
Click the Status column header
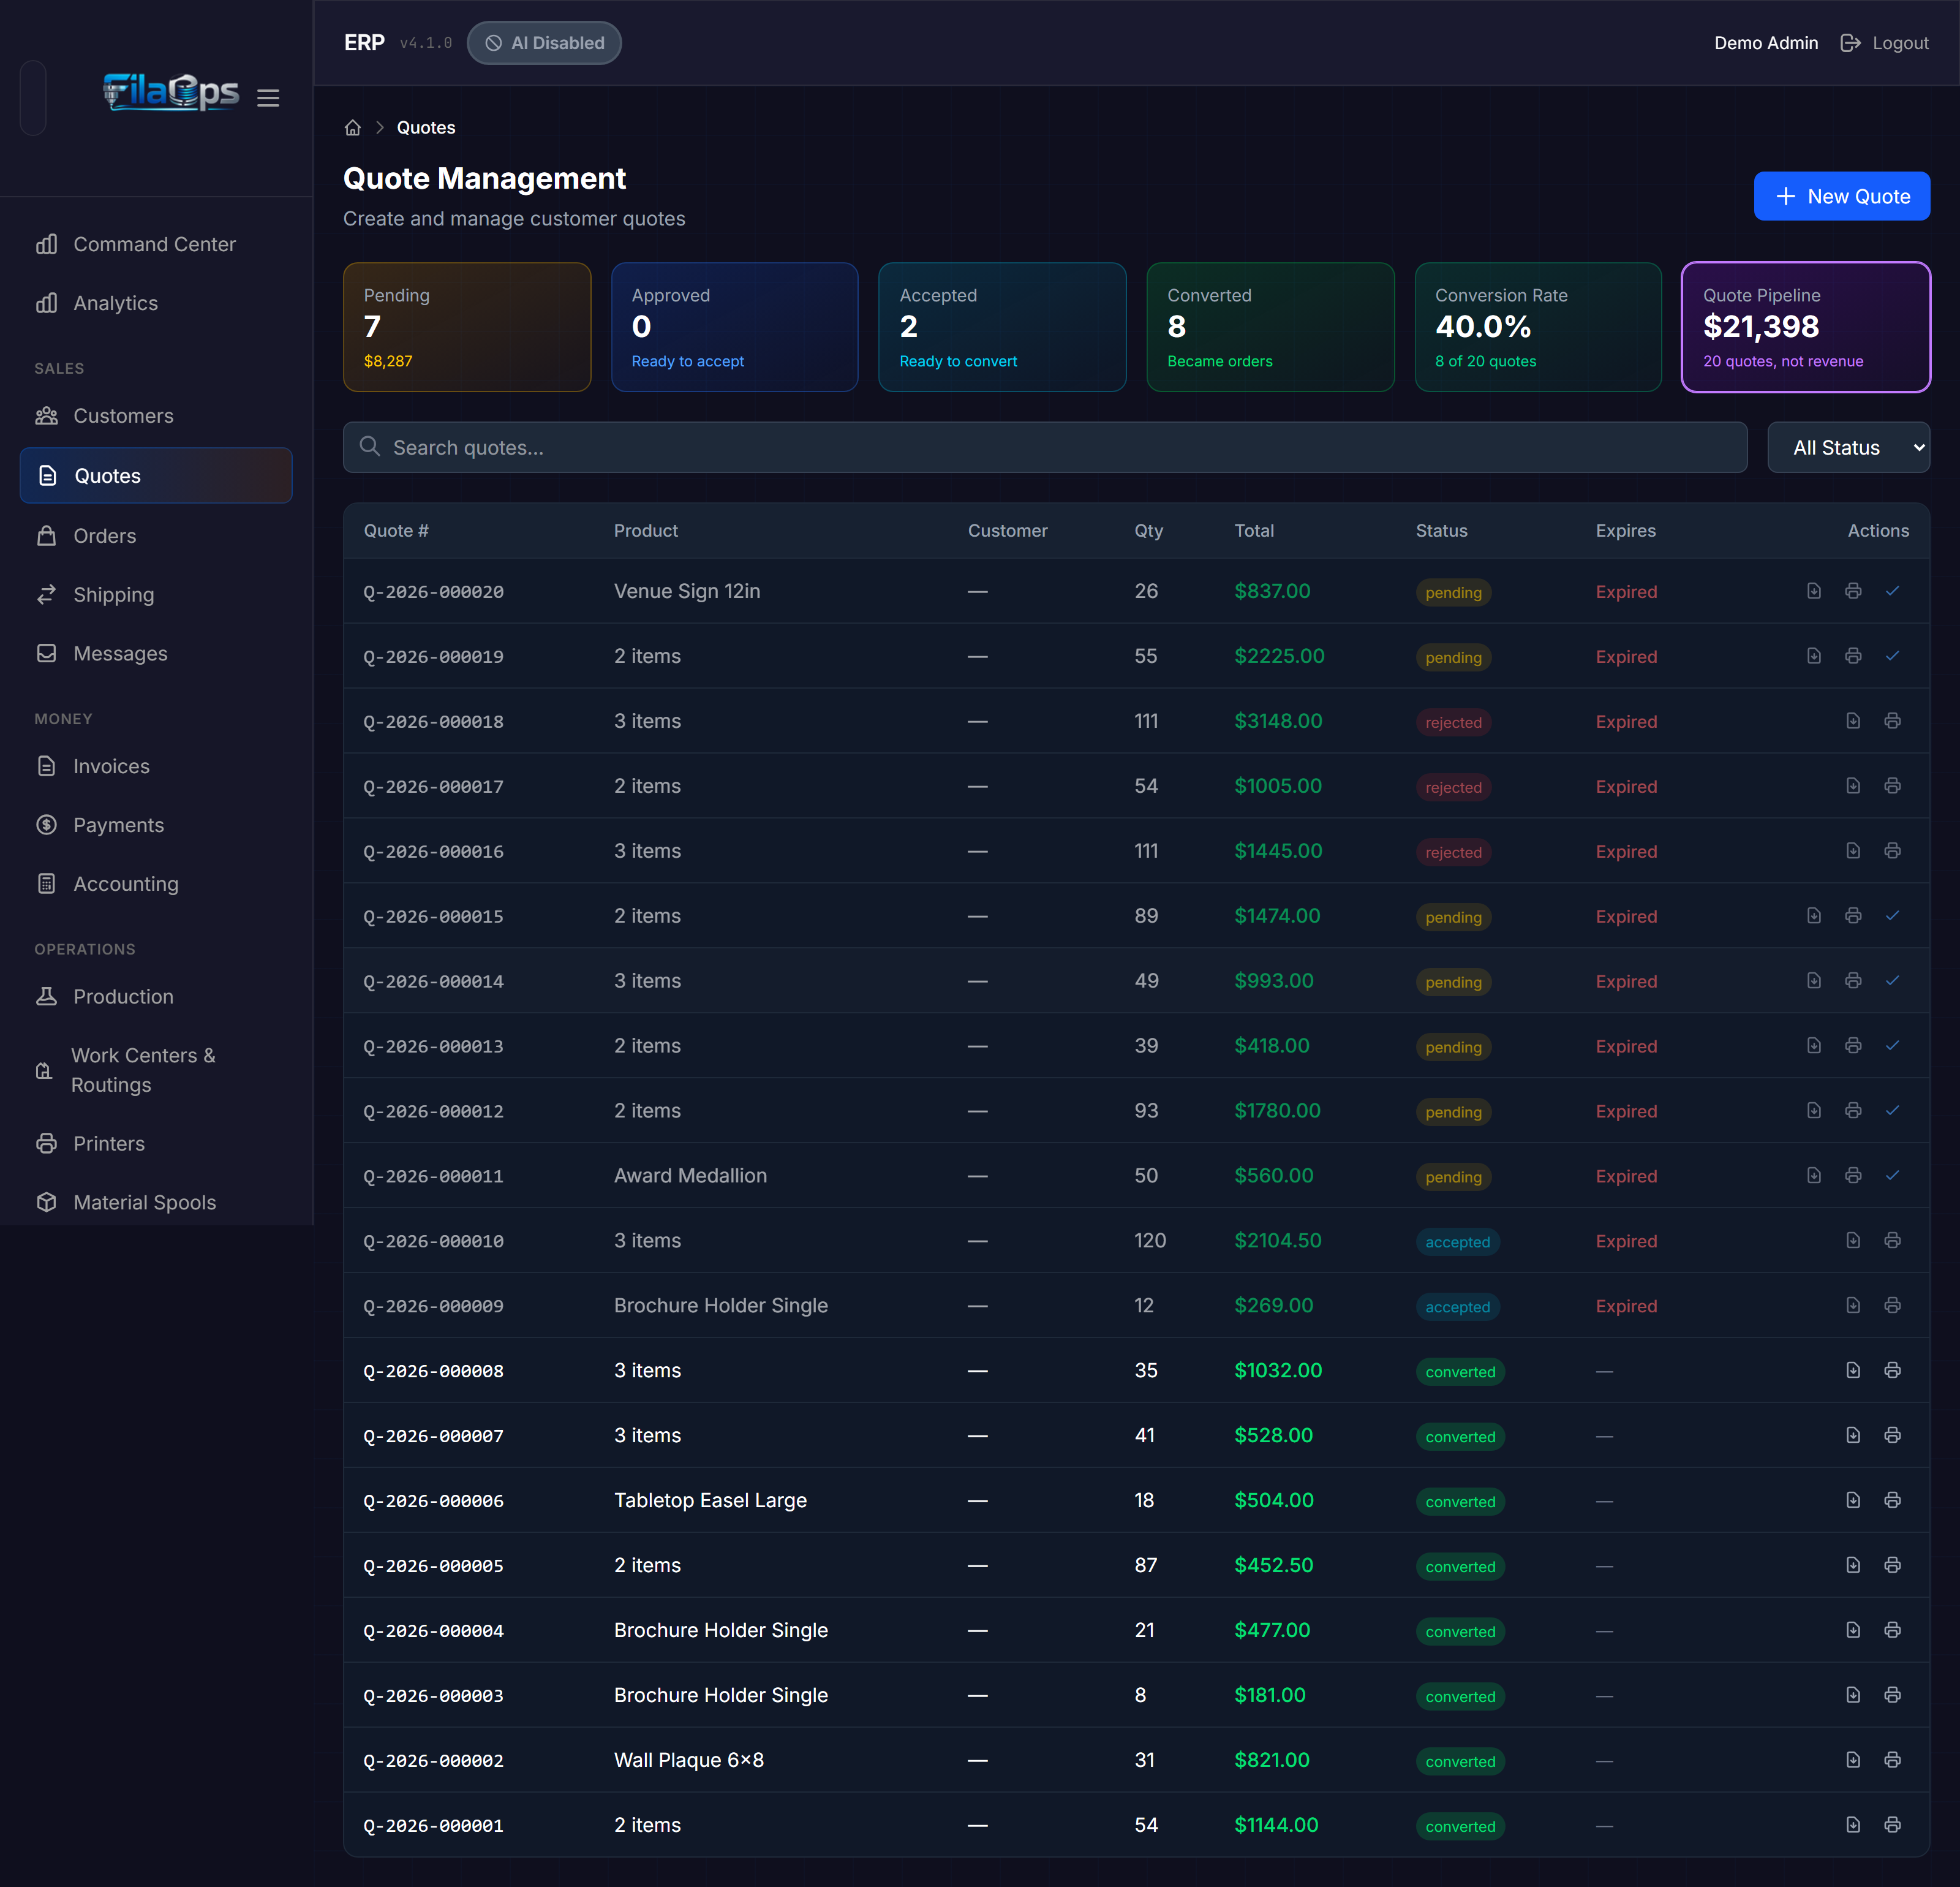point(1441,531)
